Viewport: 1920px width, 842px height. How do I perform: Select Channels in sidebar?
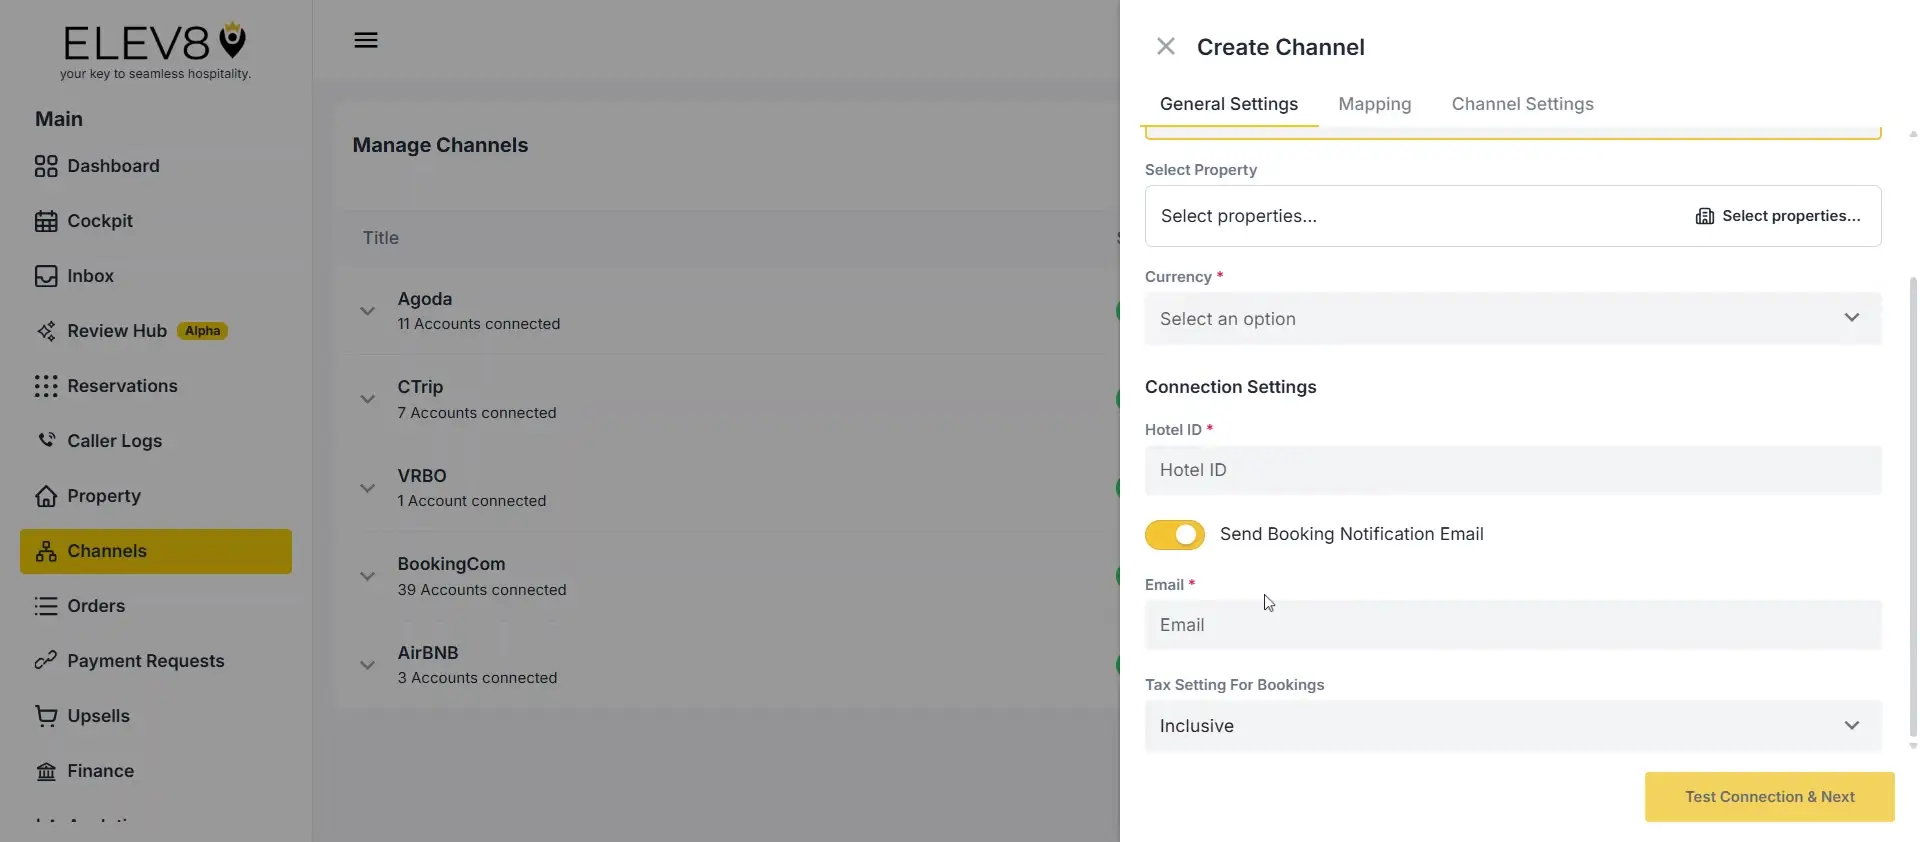coord(156,551)
